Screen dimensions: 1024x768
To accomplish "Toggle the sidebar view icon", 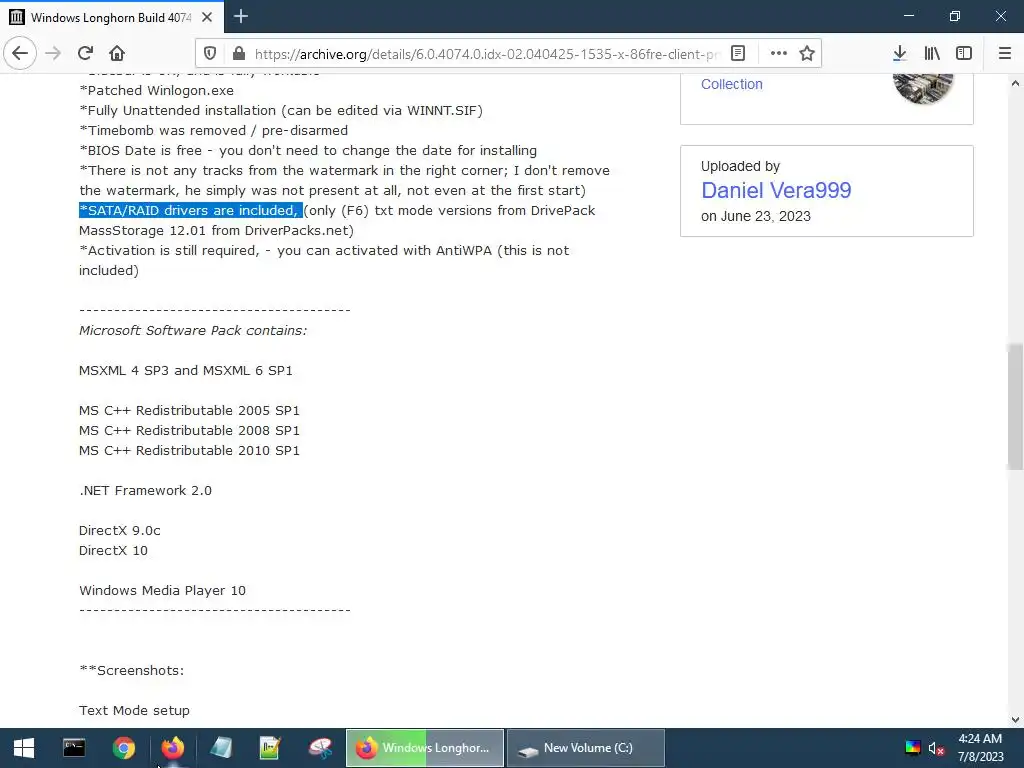I will pos(964,53).
